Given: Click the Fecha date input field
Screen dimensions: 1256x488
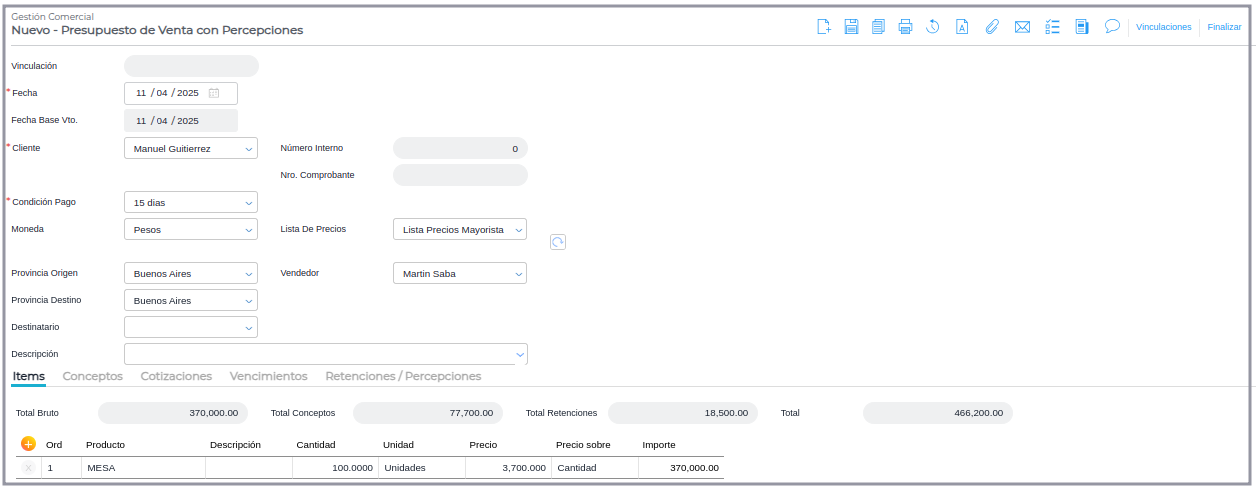Looking at the screenshot, I should (x=170, y=93).
